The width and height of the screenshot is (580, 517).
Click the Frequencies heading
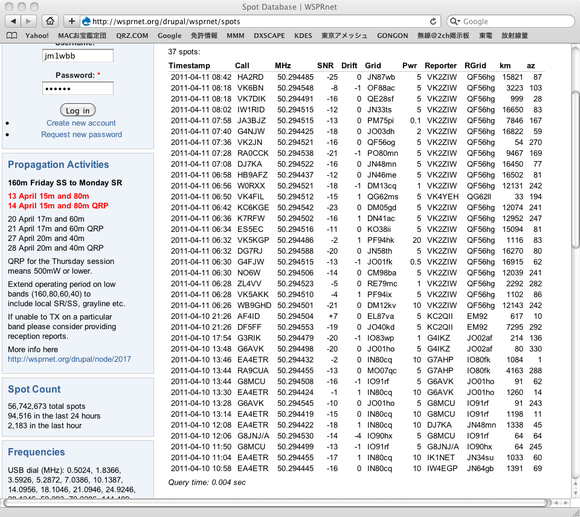click(36, 452)
